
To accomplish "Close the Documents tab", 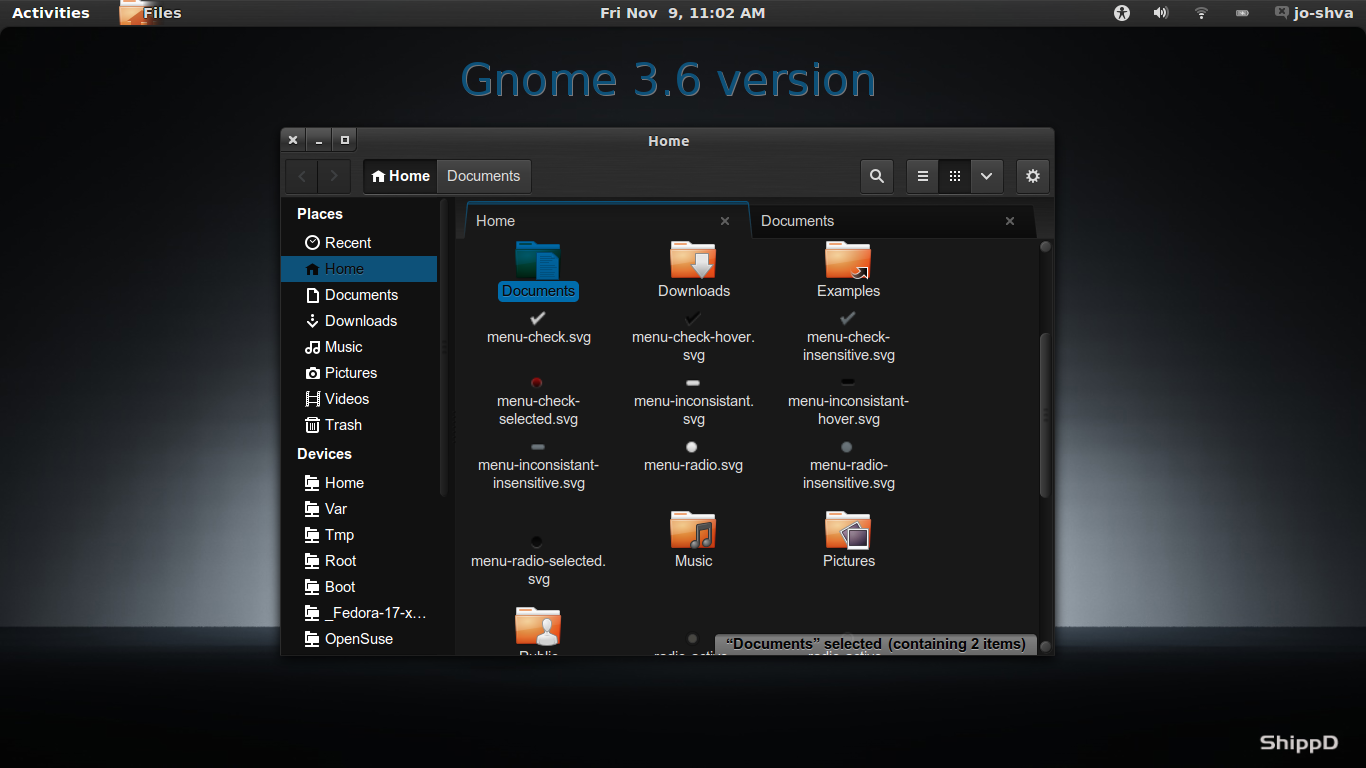I will [1010, 221].
